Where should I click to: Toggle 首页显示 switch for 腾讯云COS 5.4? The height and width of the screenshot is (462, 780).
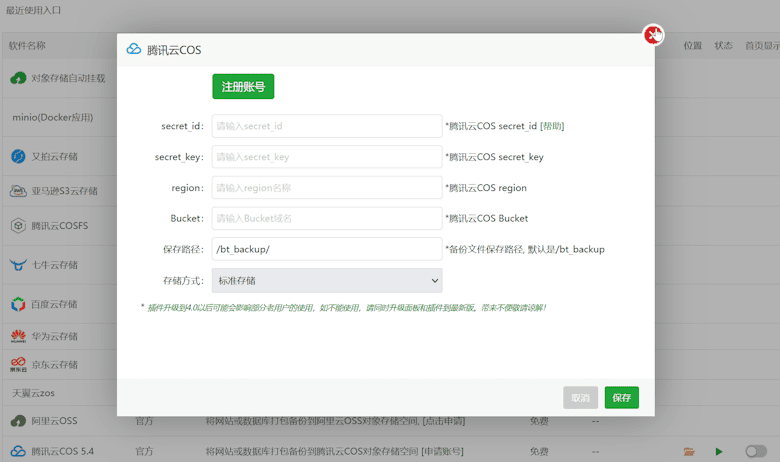tap(756, 451)
